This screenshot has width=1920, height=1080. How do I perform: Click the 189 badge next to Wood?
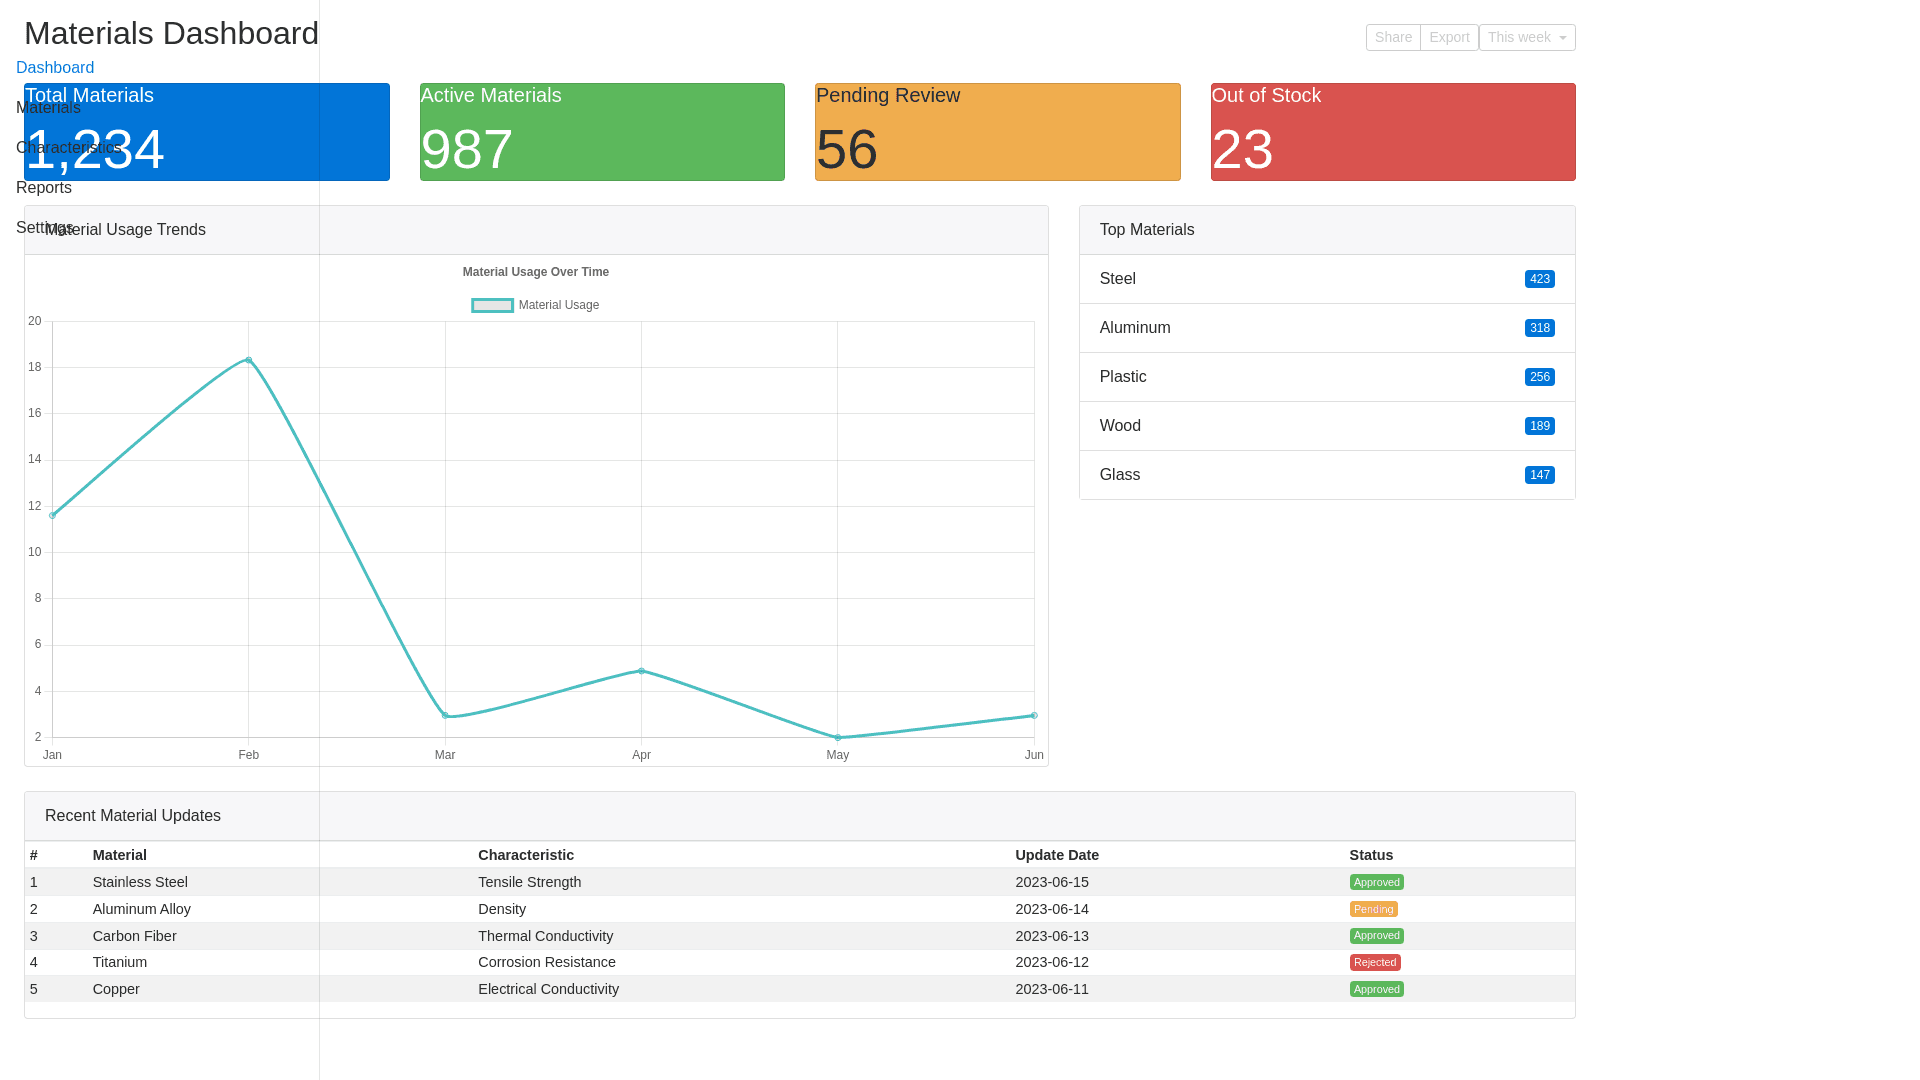click(x=1539, y=427)
